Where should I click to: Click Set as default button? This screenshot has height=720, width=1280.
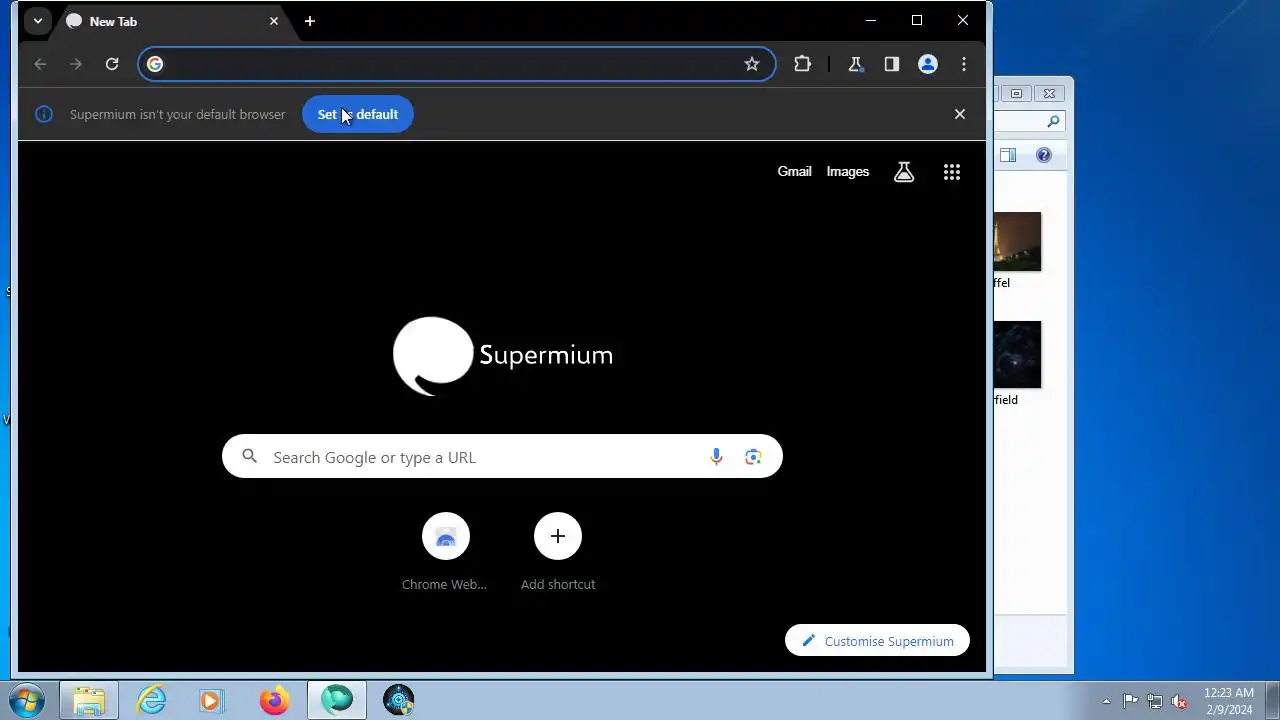coord(358,114)
